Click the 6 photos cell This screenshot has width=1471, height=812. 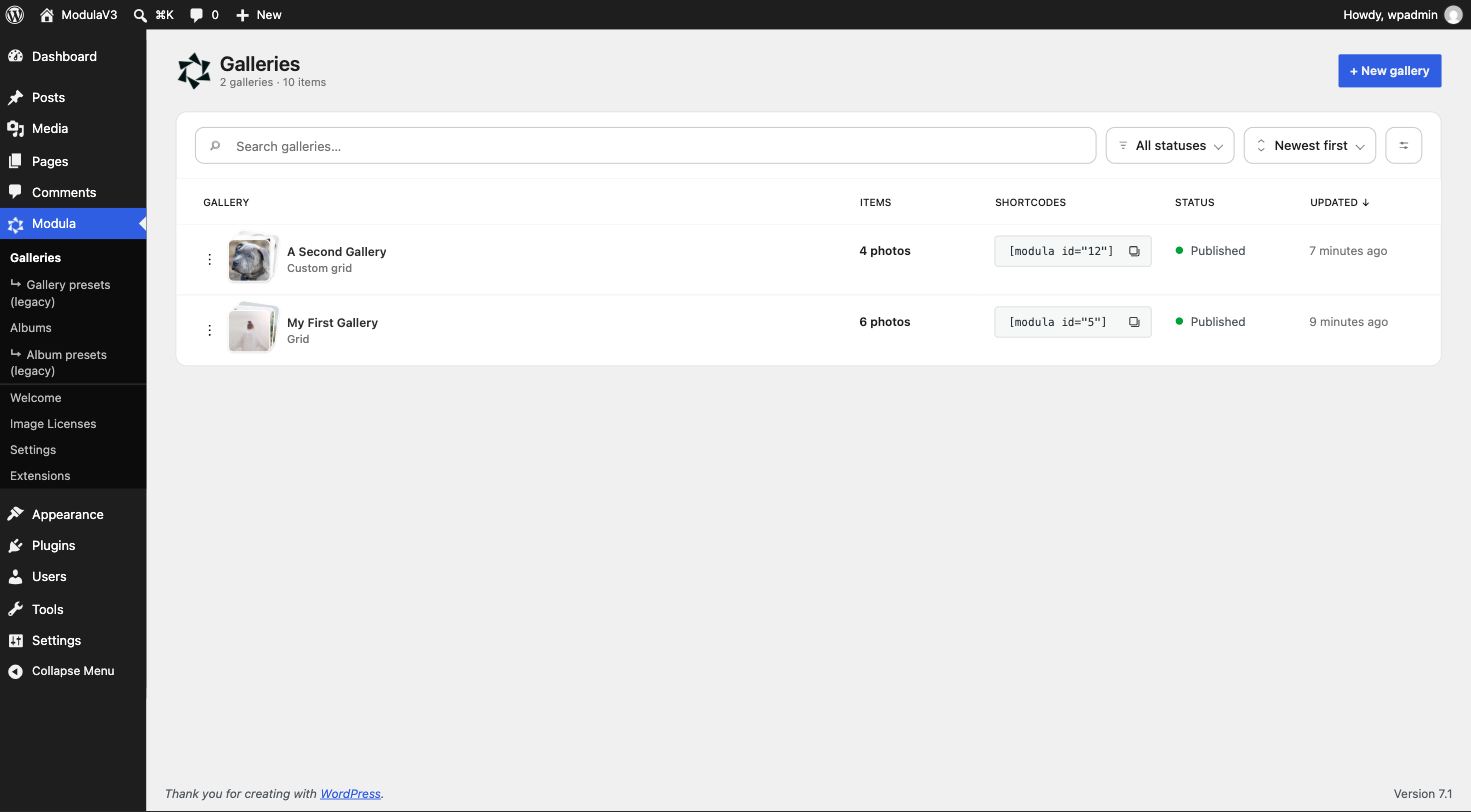point(885,322)
